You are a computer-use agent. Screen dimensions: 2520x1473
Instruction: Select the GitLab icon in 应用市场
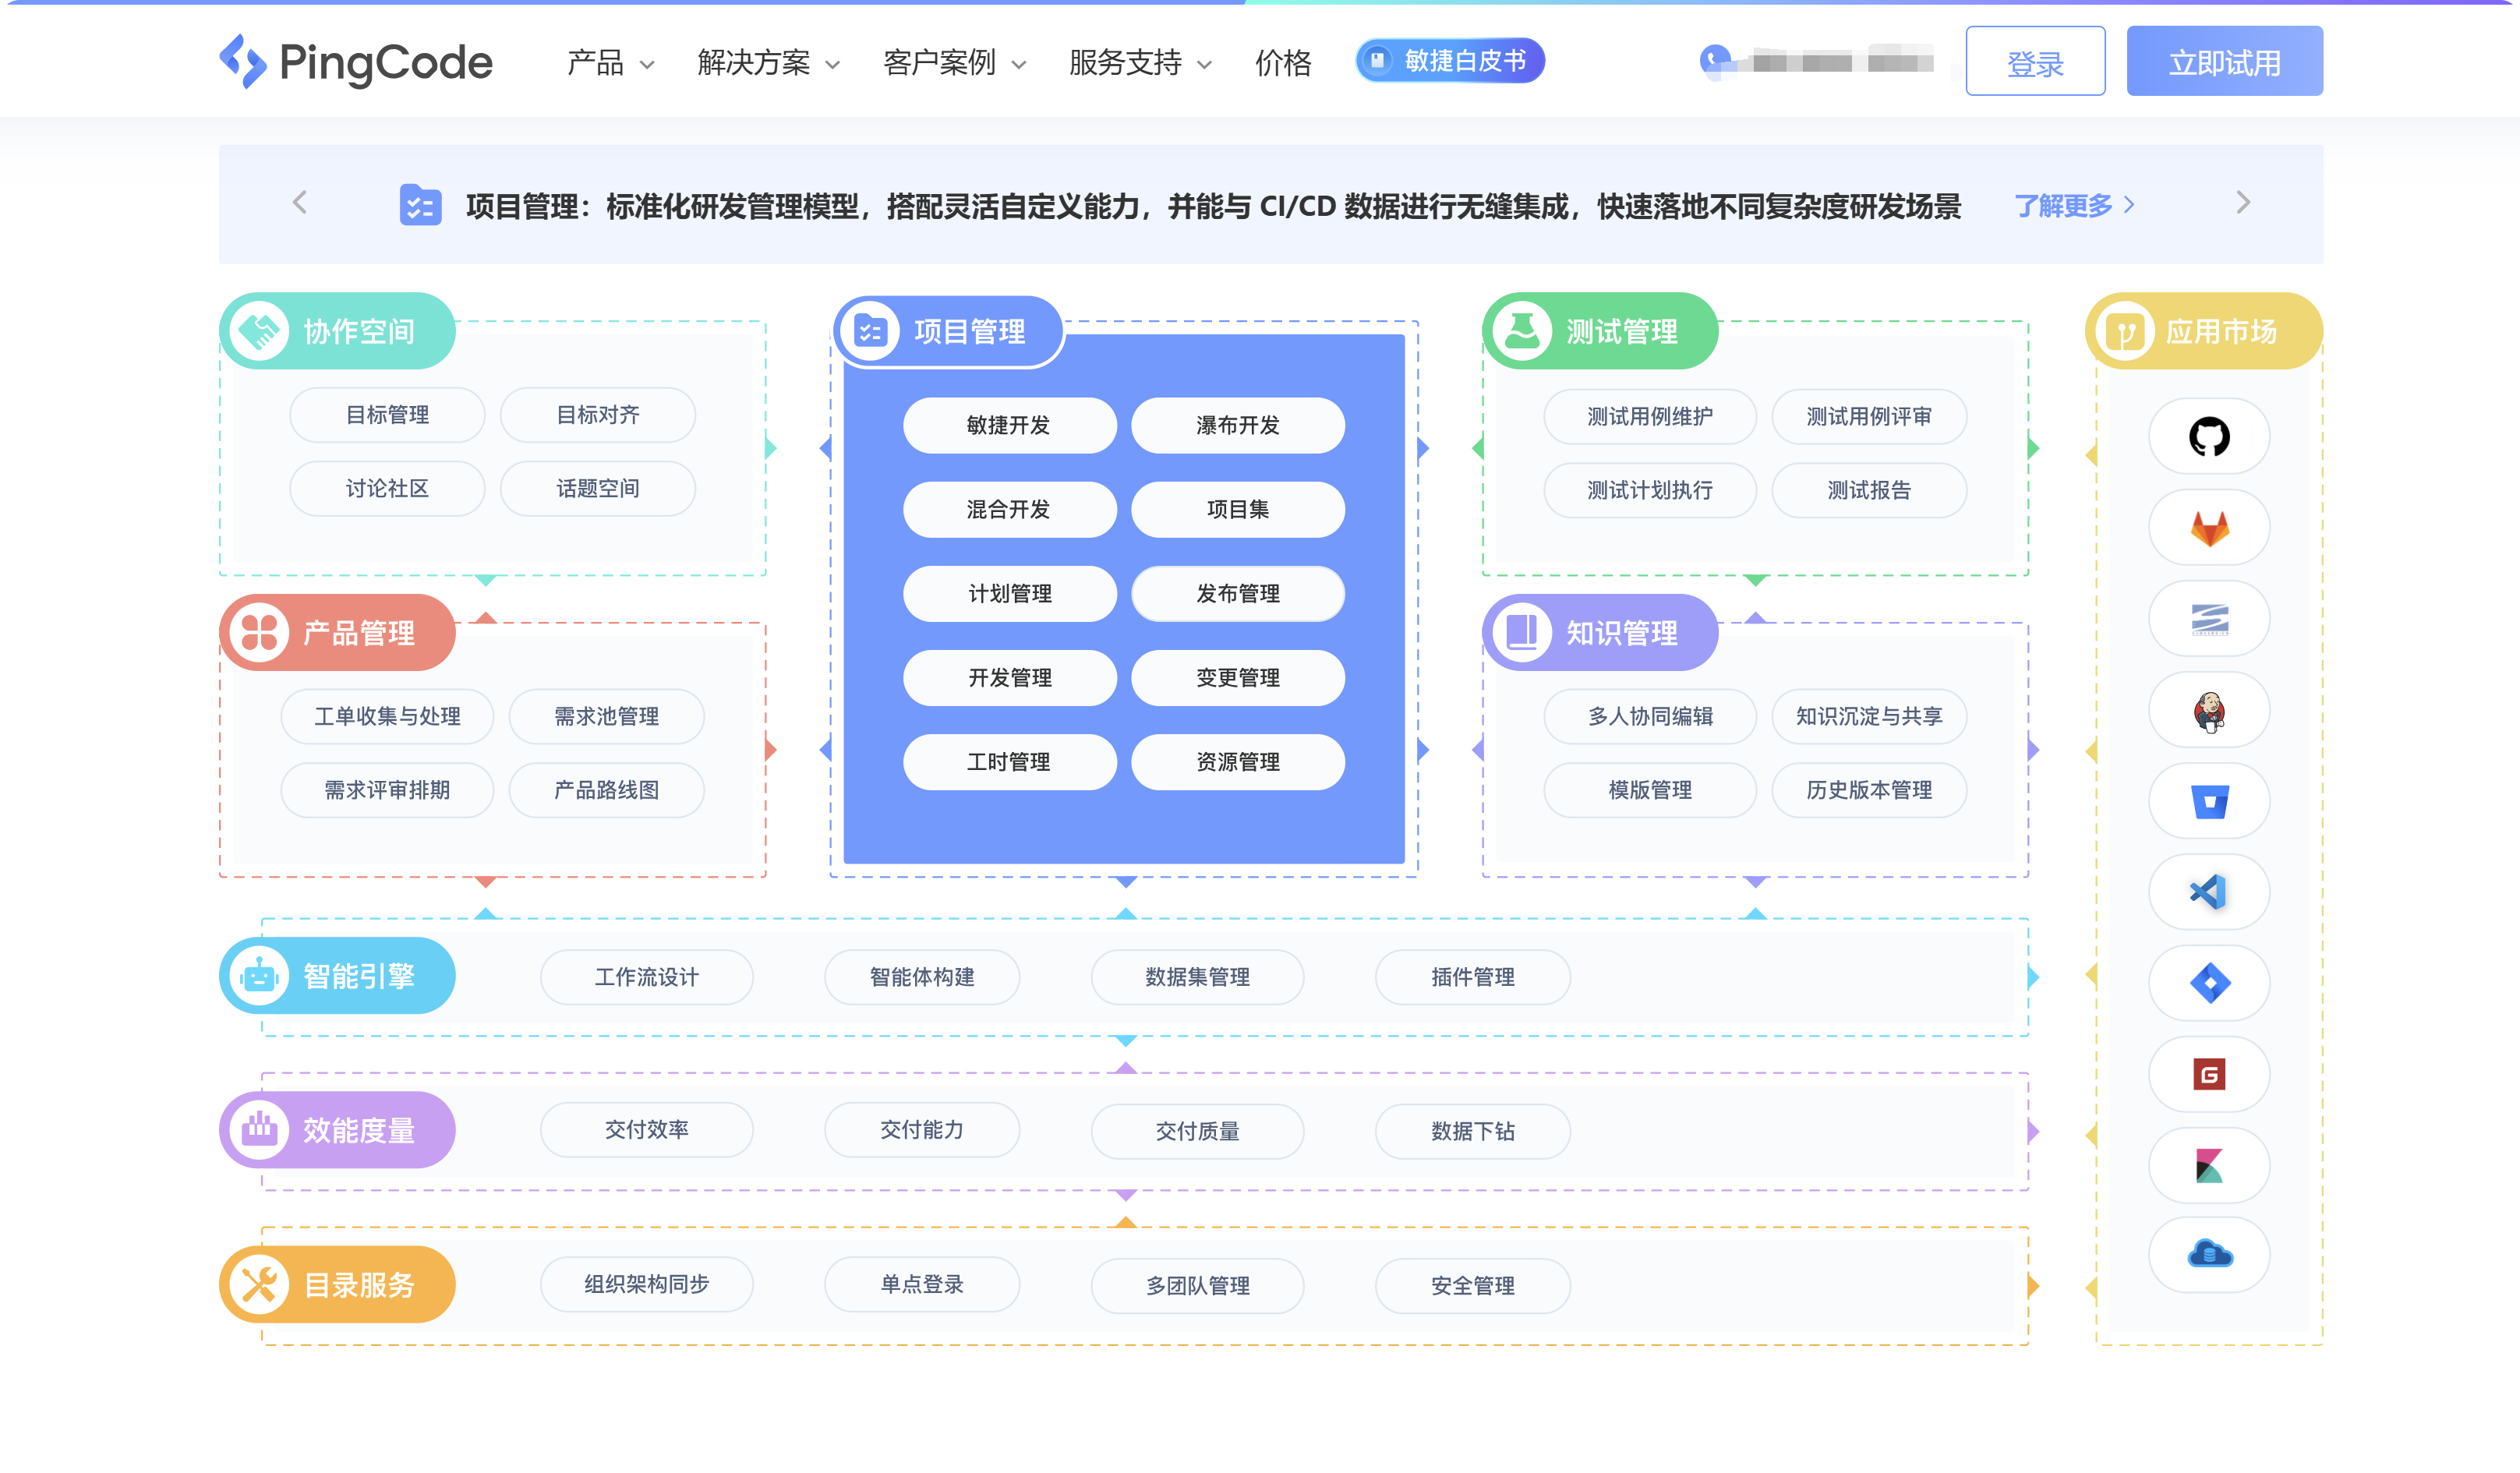[x=2209, y=528]
